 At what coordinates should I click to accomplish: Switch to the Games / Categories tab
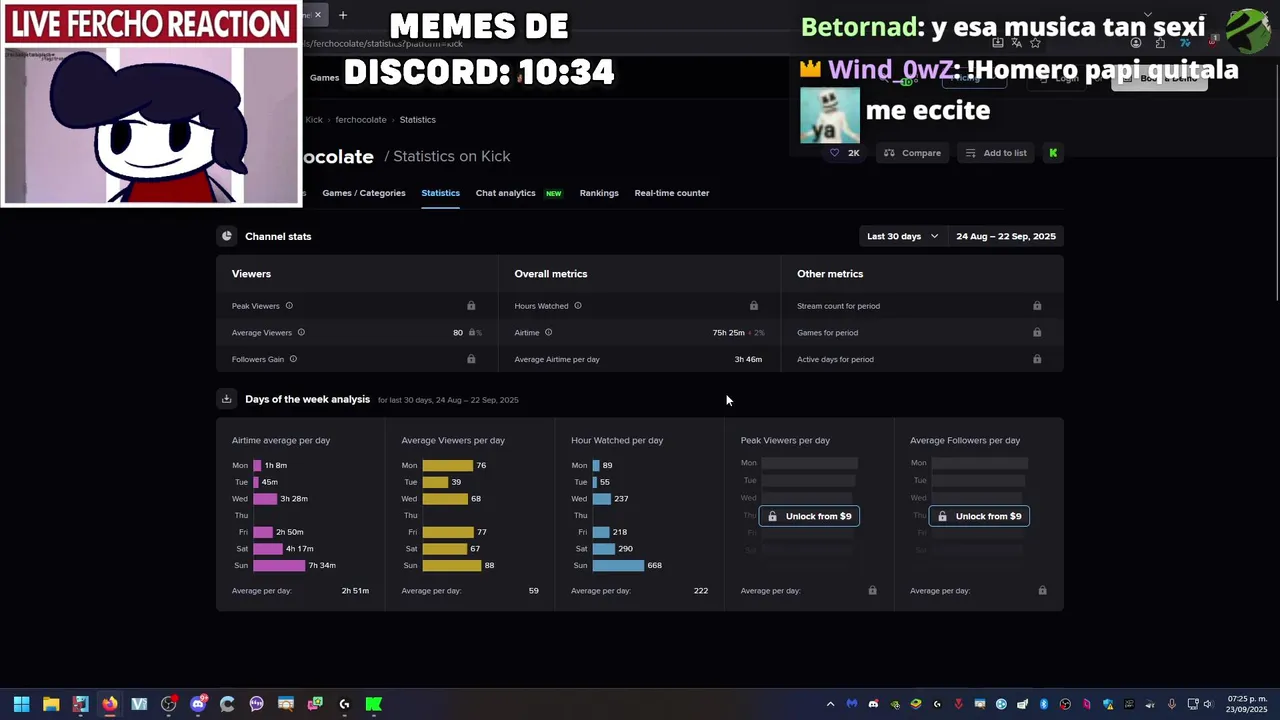point(364,193)
